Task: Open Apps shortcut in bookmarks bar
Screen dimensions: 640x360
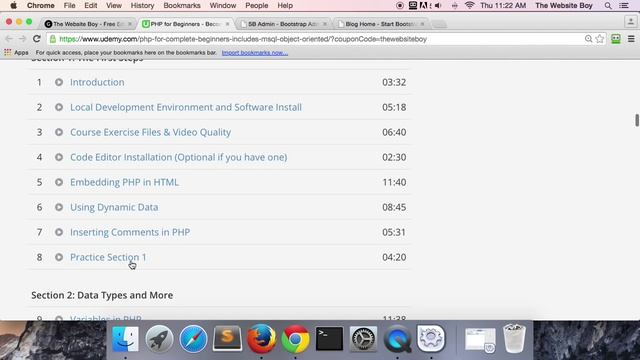Action: [x=16, y=53]
